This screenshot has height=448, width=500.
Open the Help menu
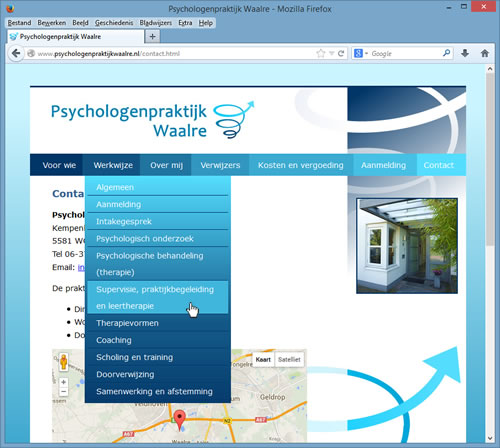click(206, 23)
